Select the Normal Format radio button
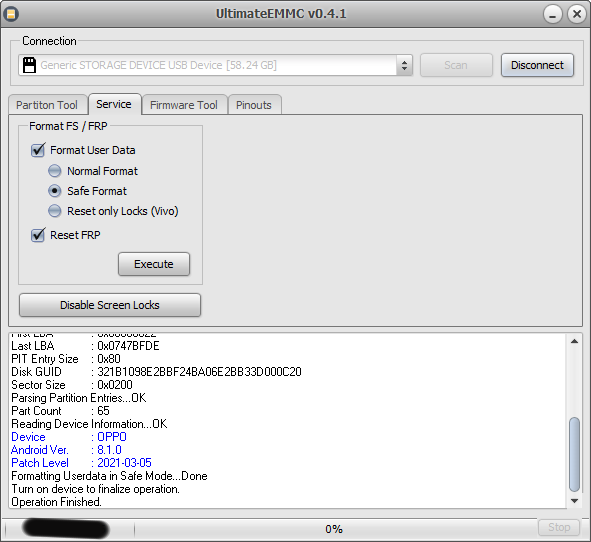Image resolution: width=591 pixels, height=542 pixels. pyautogui.click(x=55, y=171)
